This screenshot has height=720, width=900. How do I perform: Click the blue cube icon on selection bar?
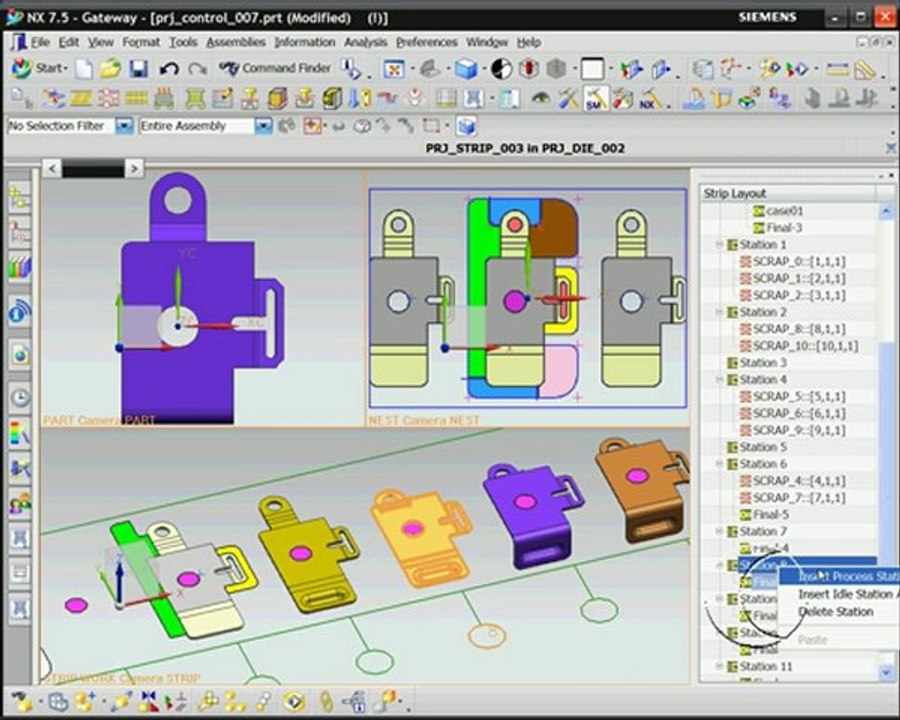pyautogui.click(x=466, y=126)
